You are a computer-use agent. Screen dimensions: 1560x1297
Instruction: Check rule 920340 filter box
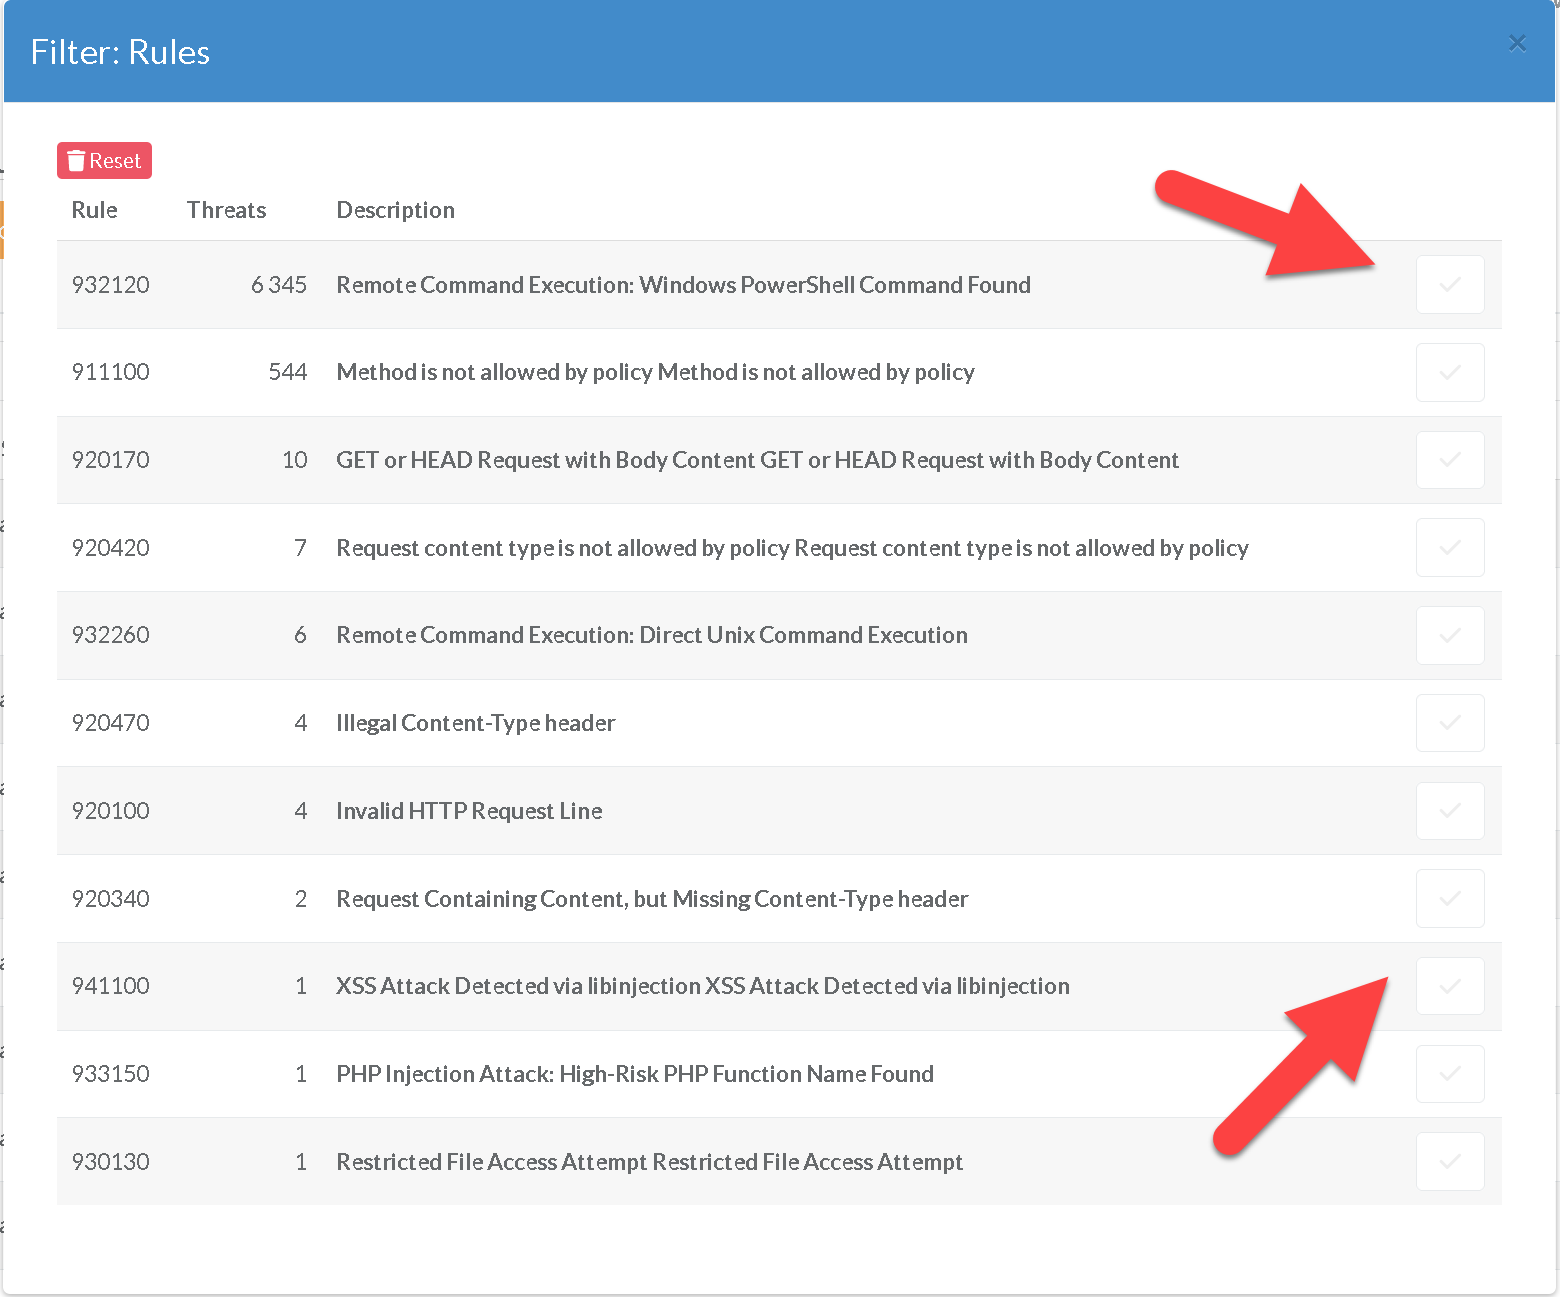tap(1449, 899)
